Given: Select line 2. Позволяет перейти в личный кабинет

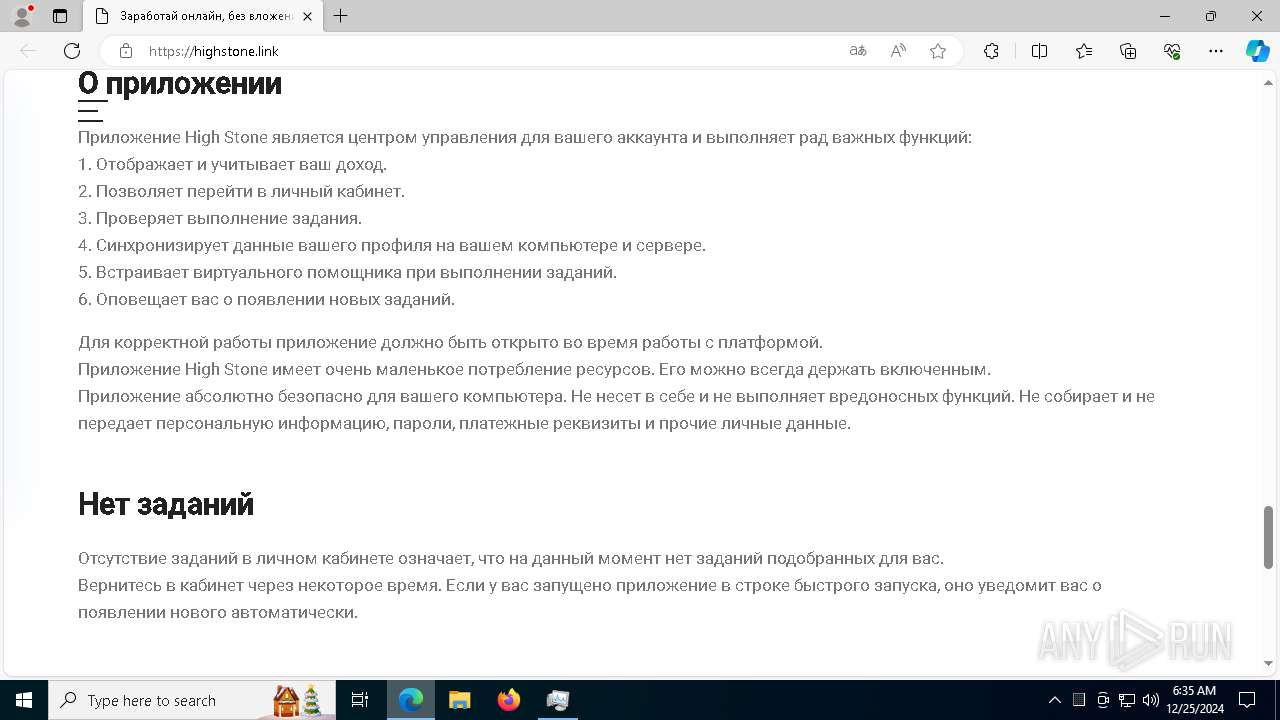Looking at the screenshot, I should pyautogui.click(x=241, y=192).
